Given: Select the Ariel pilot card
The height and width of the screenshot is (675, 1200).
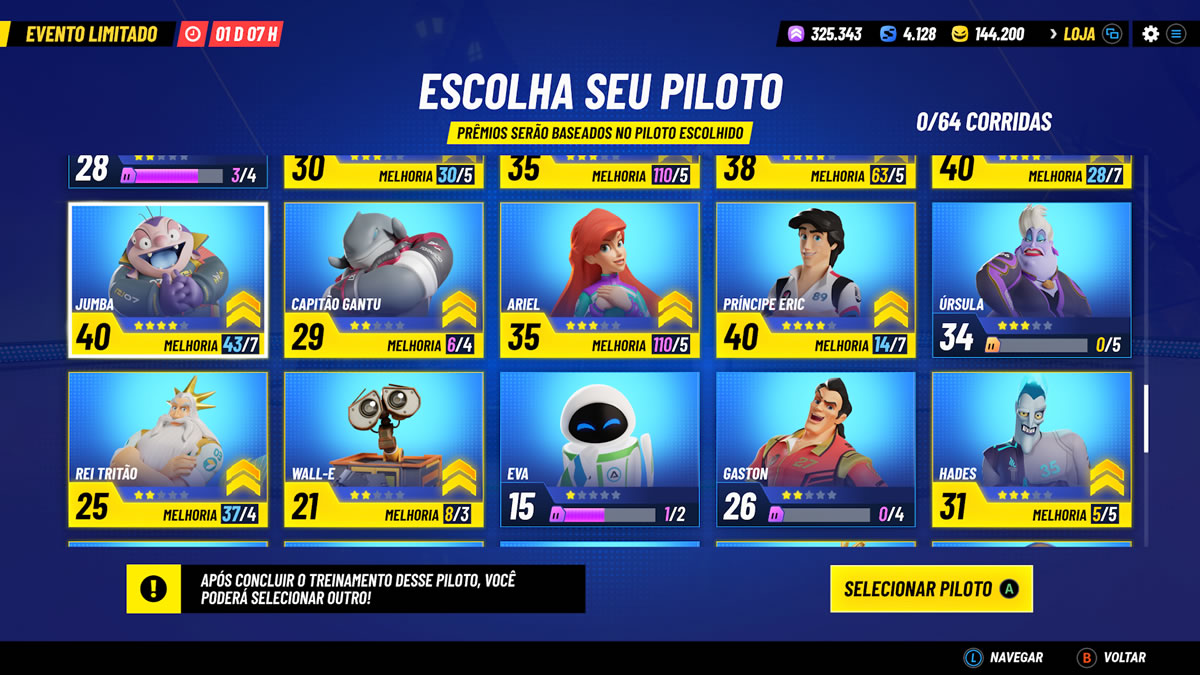Looking at the screenshot, I should click(600, 280).
